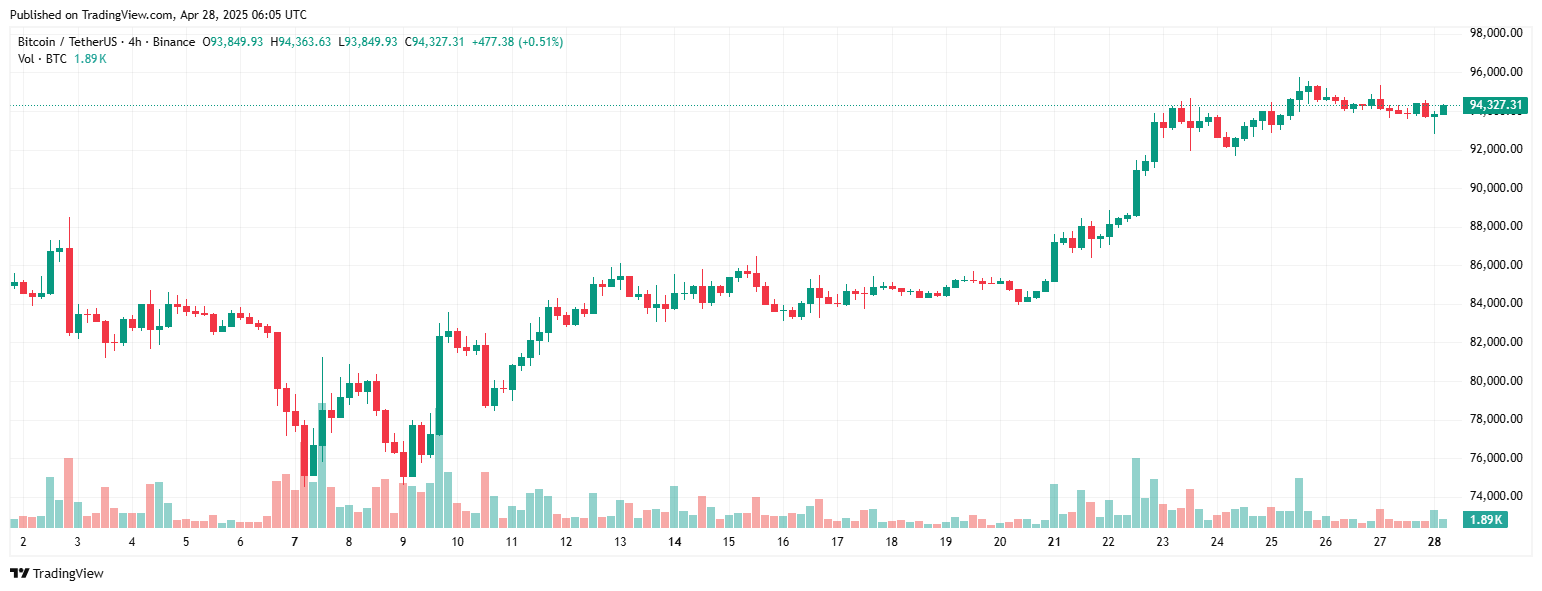Click the 90,000.00 price axis label
This screenshot has width=1542, height=591.
(1495, 188)
